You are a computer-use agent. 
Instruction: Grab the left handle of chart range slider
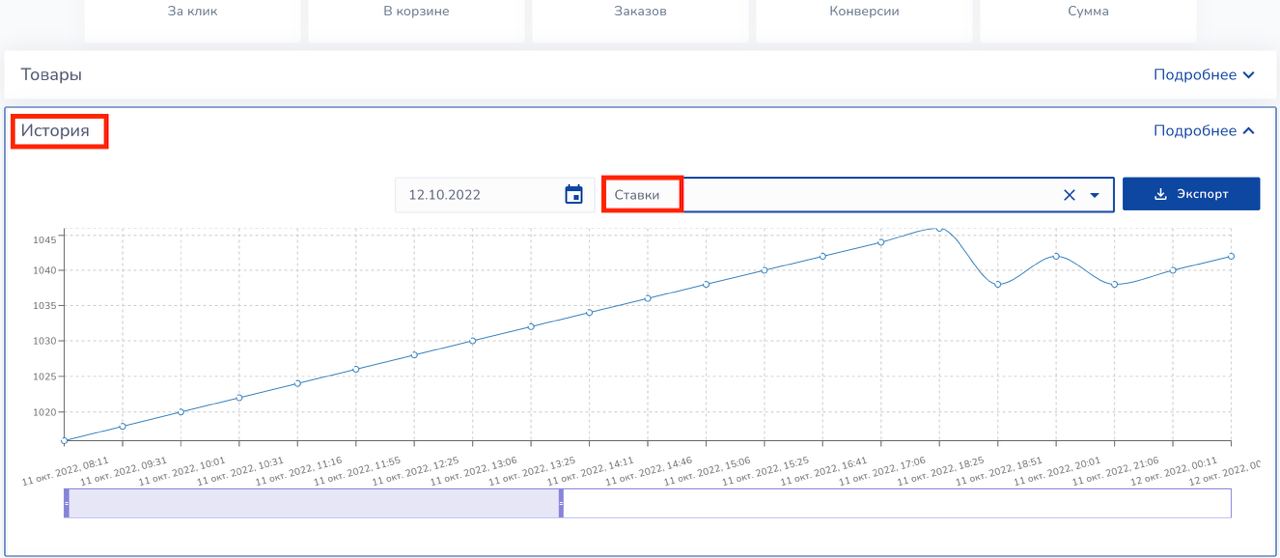tap(67, 504)
